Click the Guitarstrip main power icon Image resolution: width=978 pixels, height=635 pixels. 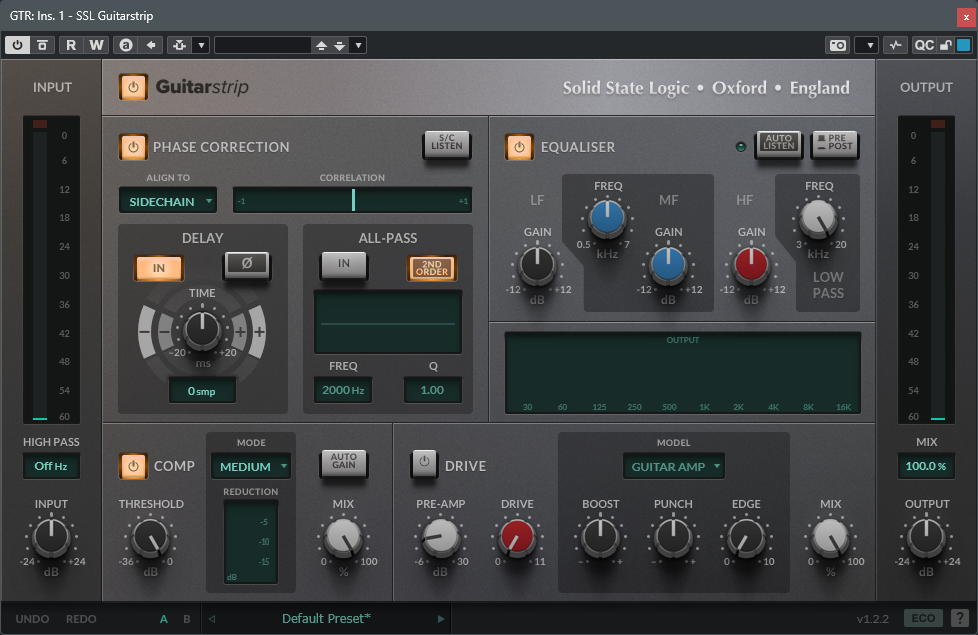point(133,87)
